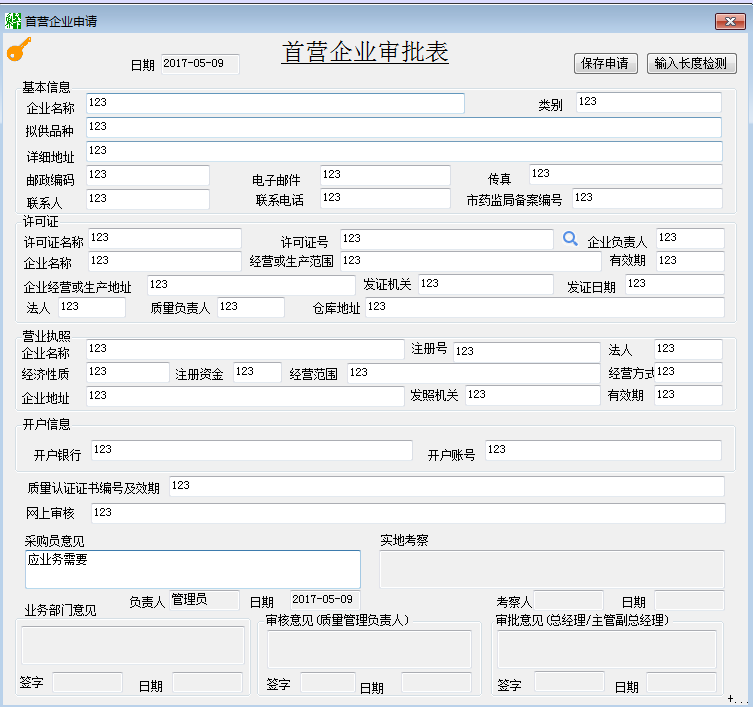Click the 联系电话 input field
Viewport: 753px width, 707px height.
click(385, 198)
